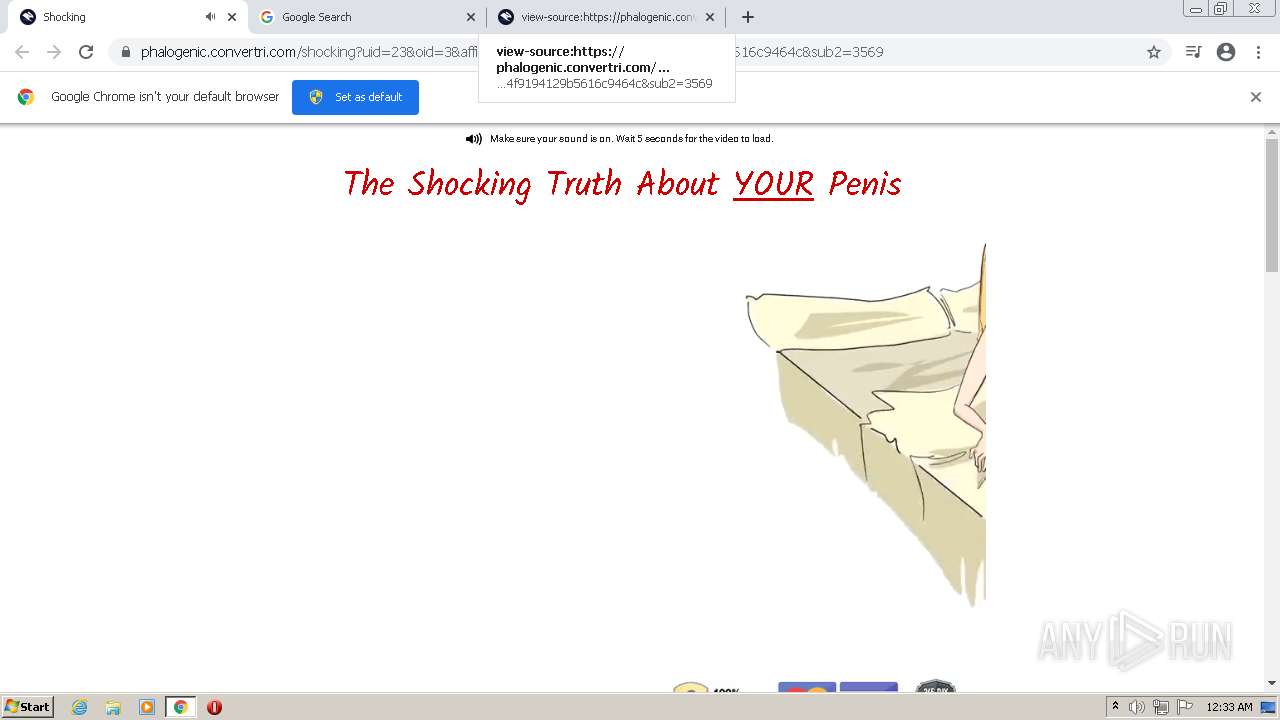Bookmark this page with star icon
The height and width of the screenshot is (720, 1280).
pyautogui.click(x=1154, y=52)
